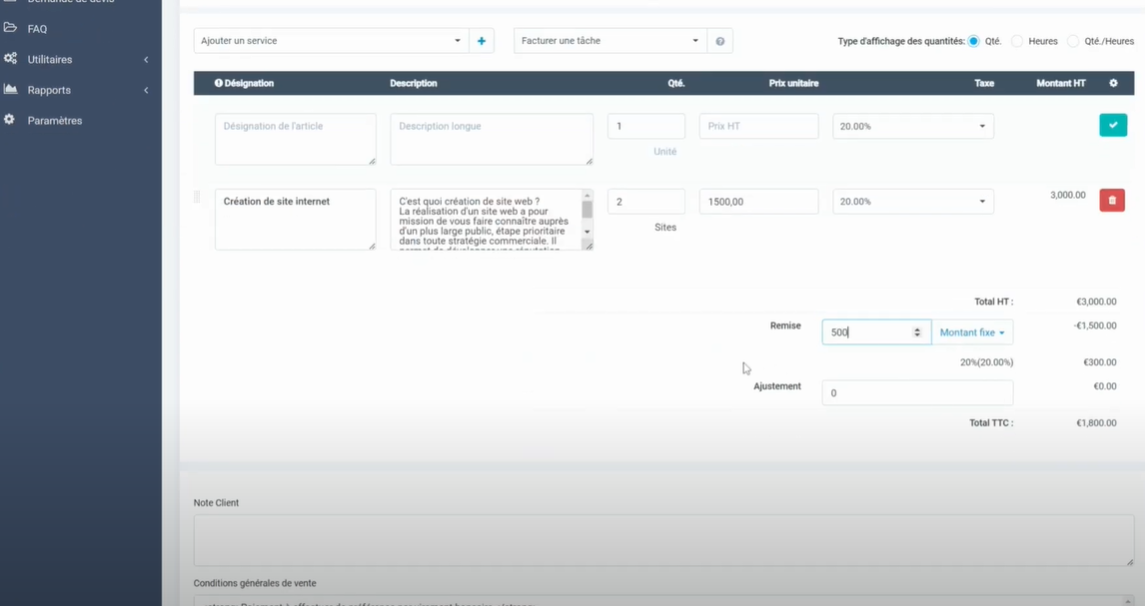Click the info icon next to Désignation
Screen dimensions: 1145x606
point(218,83)
